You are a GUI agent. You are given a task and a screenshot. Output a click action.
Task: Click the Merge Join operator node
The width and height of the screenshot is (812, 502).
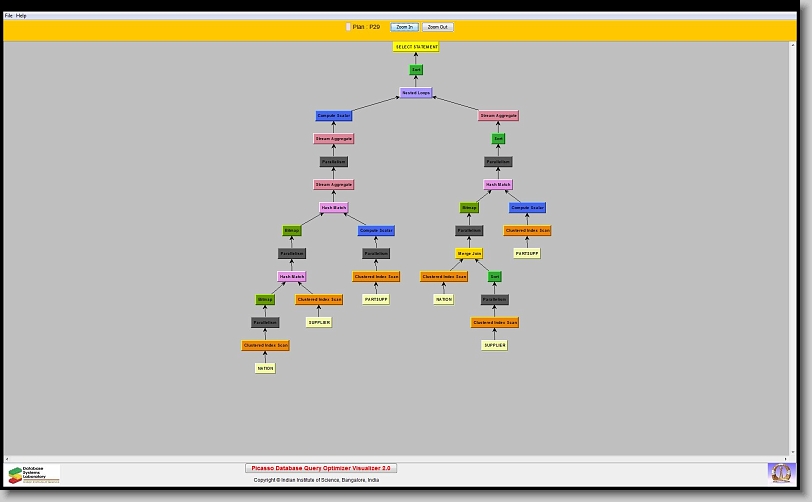[x=469, y=254]
